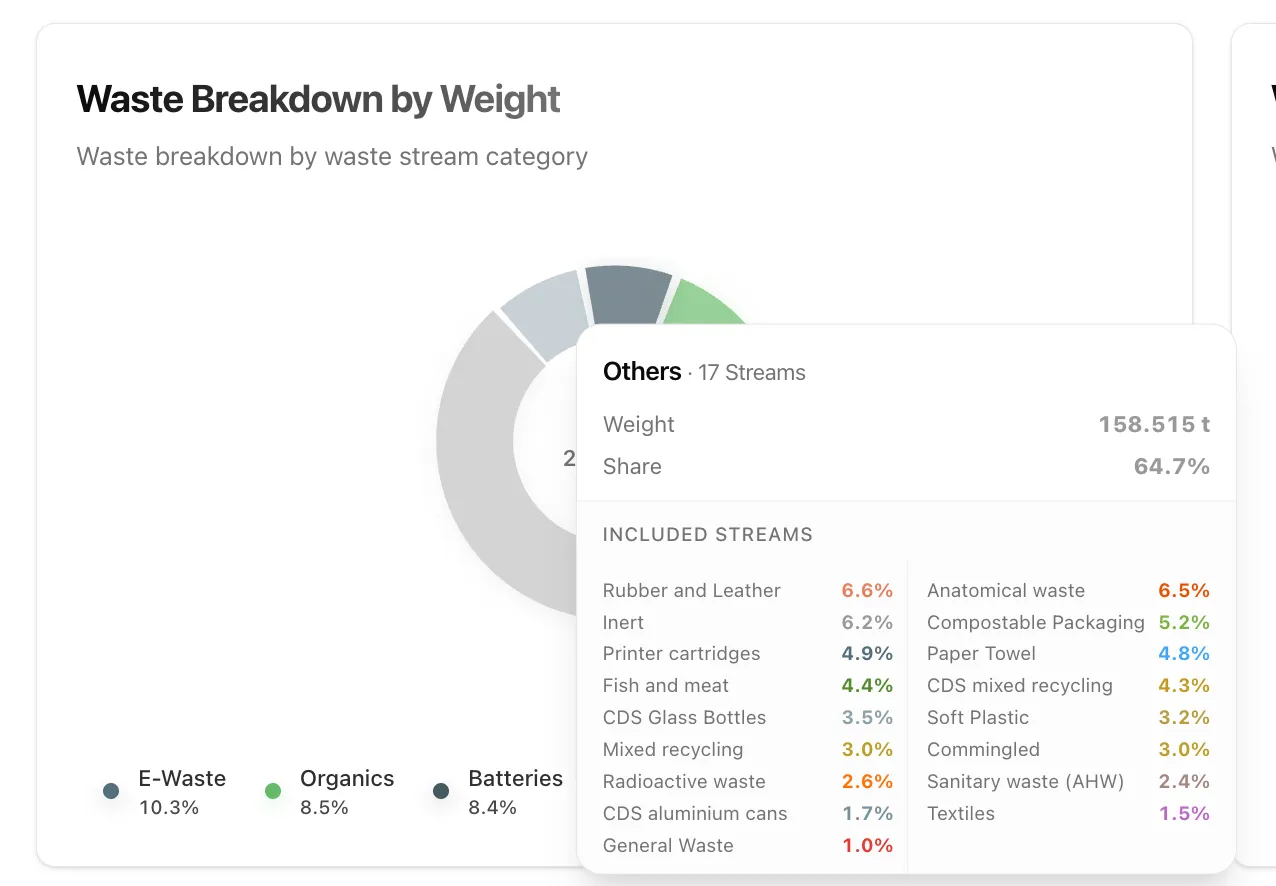Click the Weight value 158.515 t
The width and height of the screenshot is (1276, 886).
point(1154,424)
